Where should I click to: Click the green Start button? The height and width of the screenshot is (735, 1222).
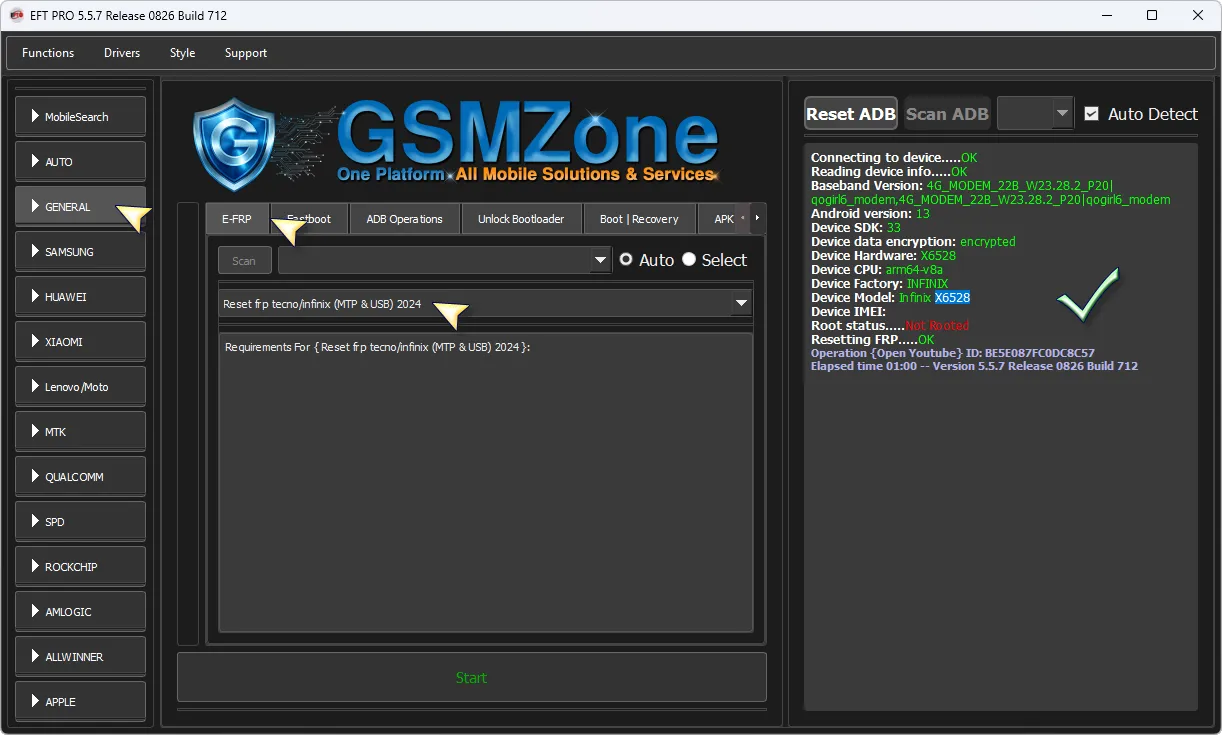[x=471, y=677]
